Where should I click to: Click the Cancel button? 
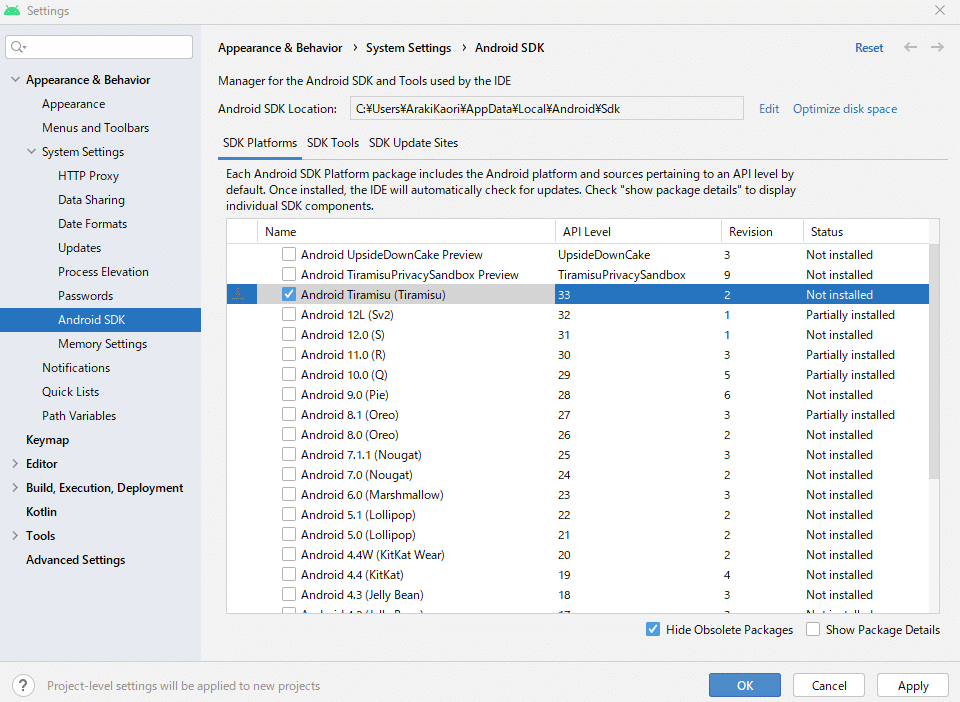coord(829,685)
